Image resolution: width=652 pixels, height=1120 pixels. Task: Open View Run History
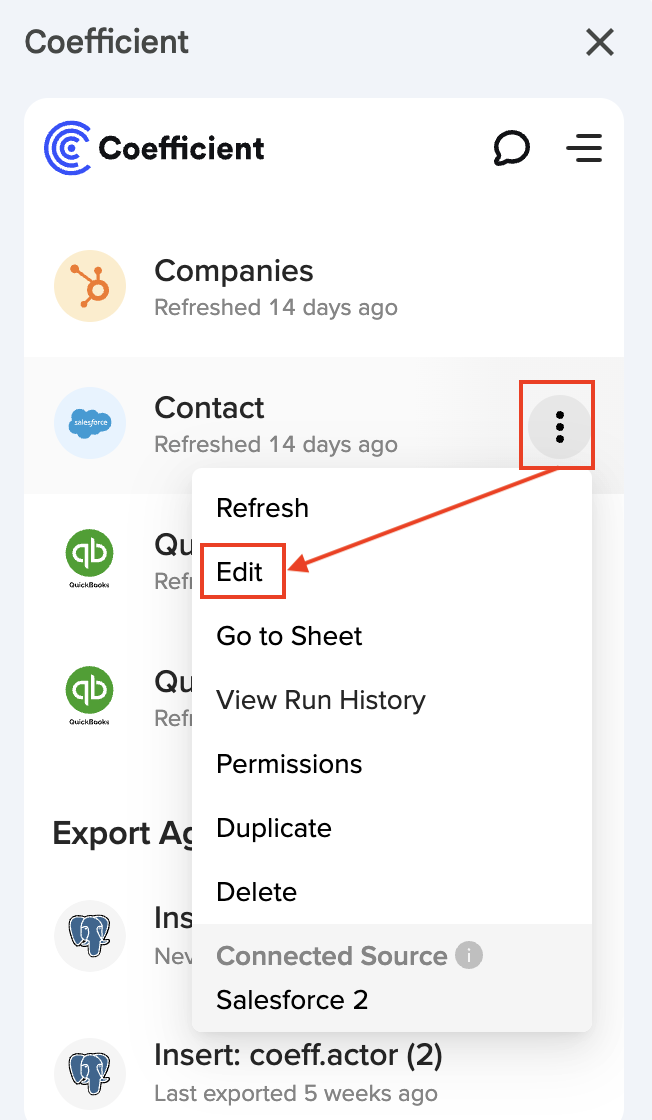320,700
